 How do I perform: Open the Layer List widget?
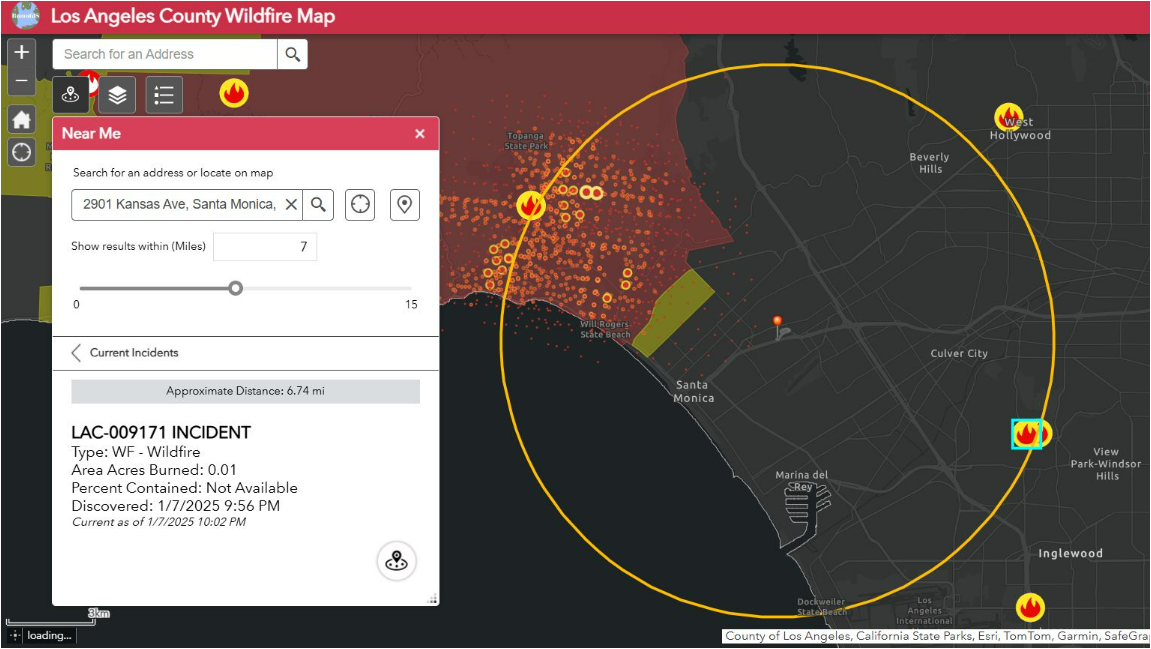pyautogui.click(x=118, y=95)
